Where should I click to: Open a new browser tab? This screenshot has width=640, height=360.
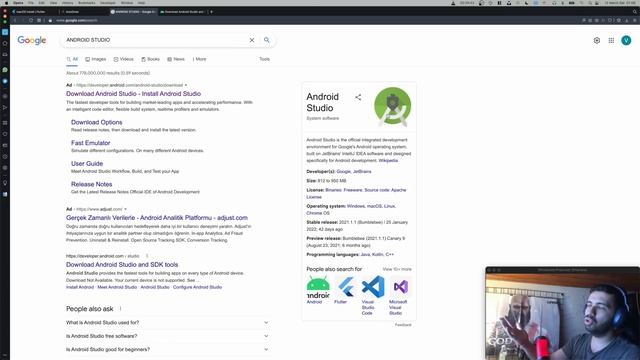tap(211, 12)
